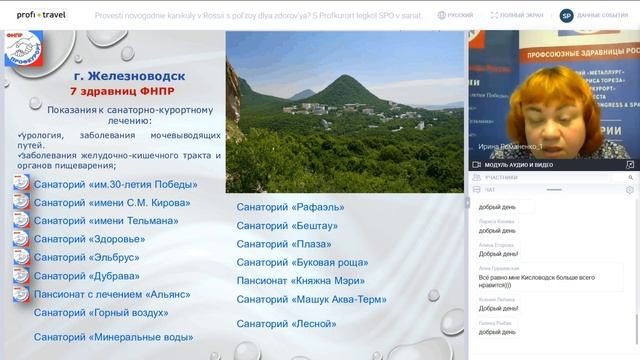This screenshot has height=360, width=640.
Task: Click Санаторий «Бештау» text
Action: pos(287,226)
